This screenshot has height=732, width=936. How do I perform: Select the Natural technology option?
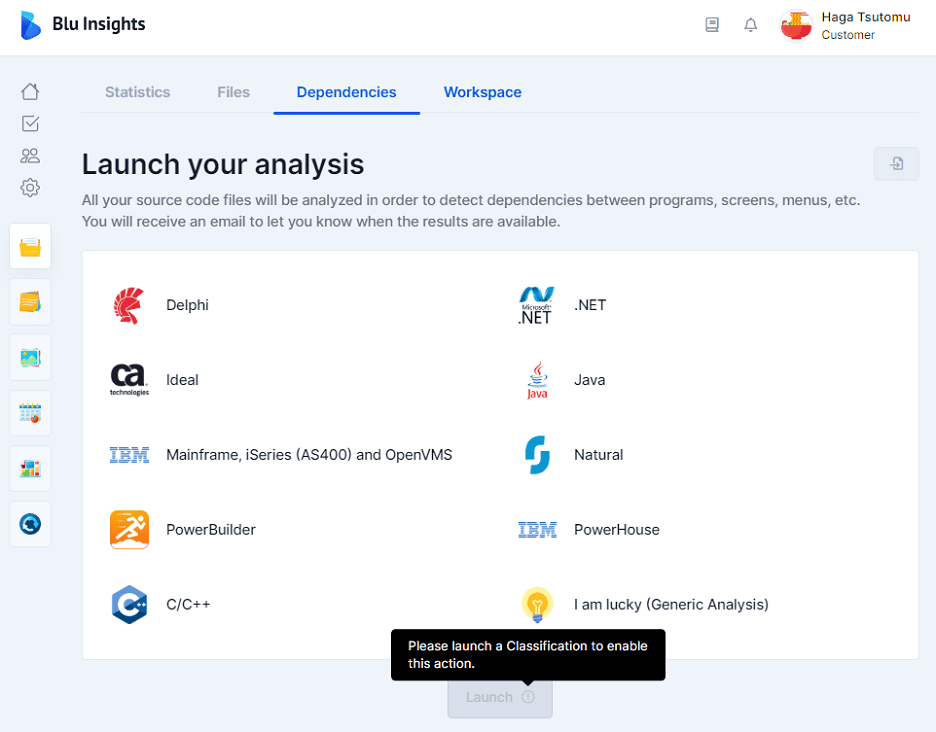pos(537,454)
